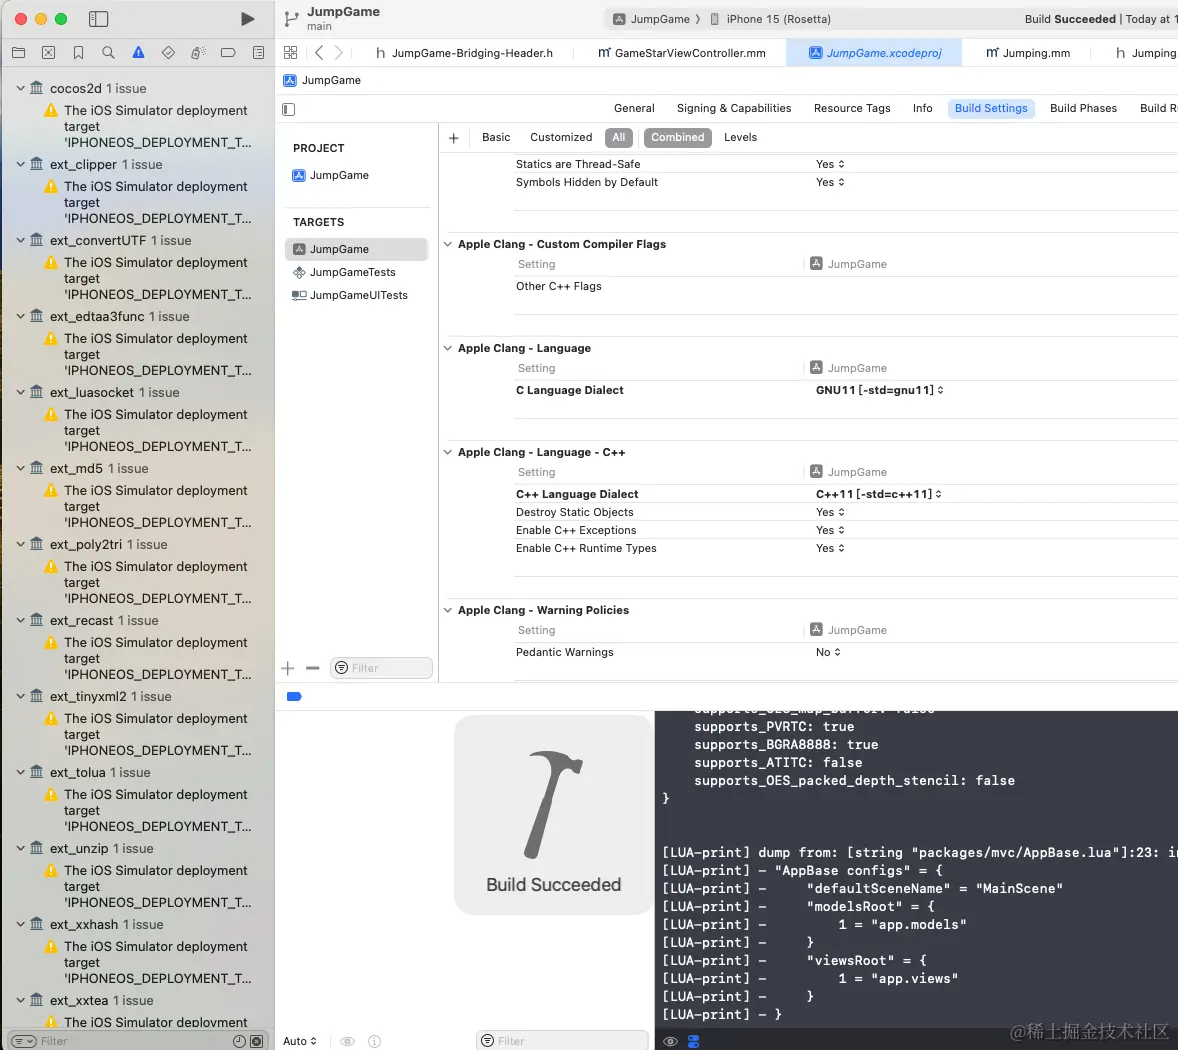Viewport: 1178px width, 1050px height.
Task: Run the JumpGame build with the play button
Action: 247,19
